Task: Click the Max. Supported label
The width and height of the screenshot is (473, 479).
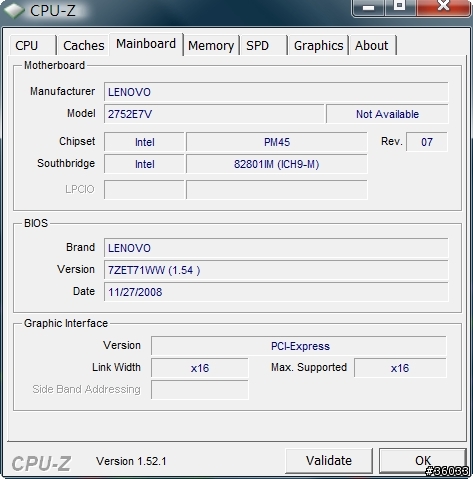Action: [309, 367]
